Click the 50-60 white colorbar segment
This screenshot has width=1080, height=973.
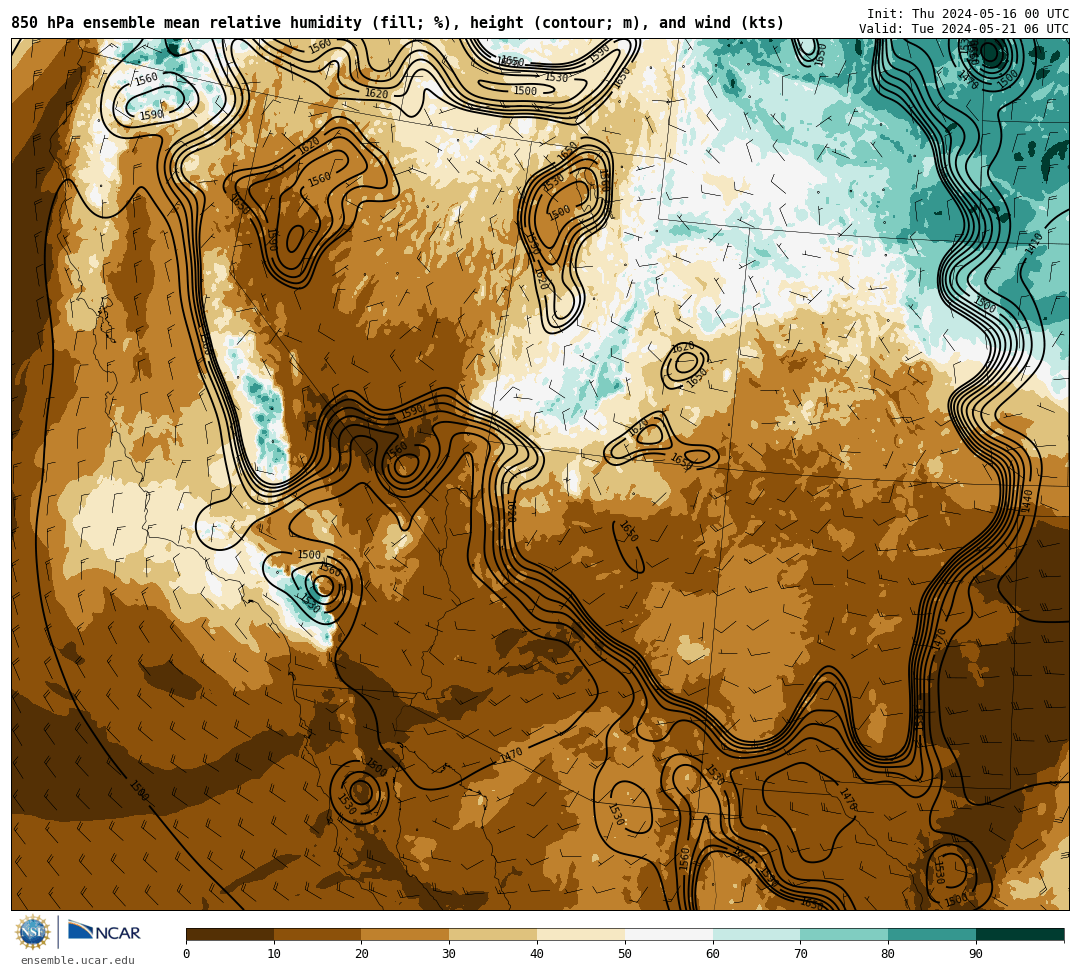[x=669, y=934]
